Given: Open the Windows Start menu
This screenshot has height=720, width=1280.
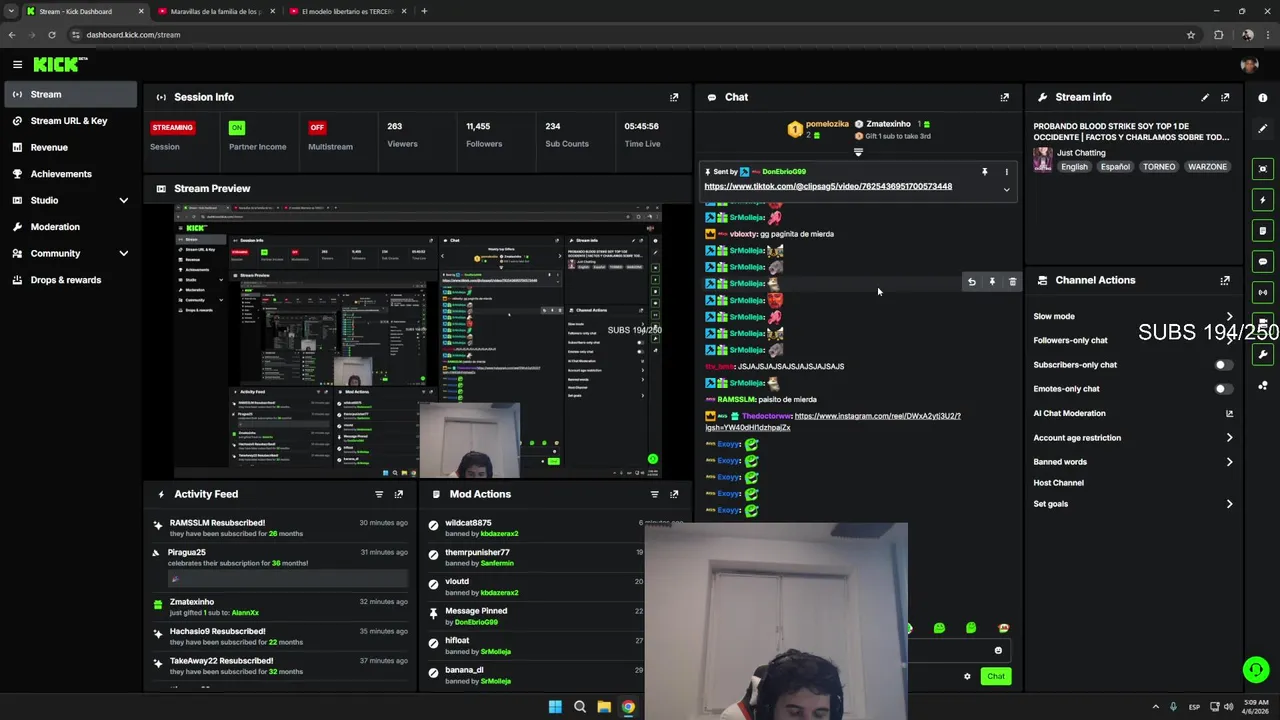Looking at the screenshot, I should (x=555, y=707).
